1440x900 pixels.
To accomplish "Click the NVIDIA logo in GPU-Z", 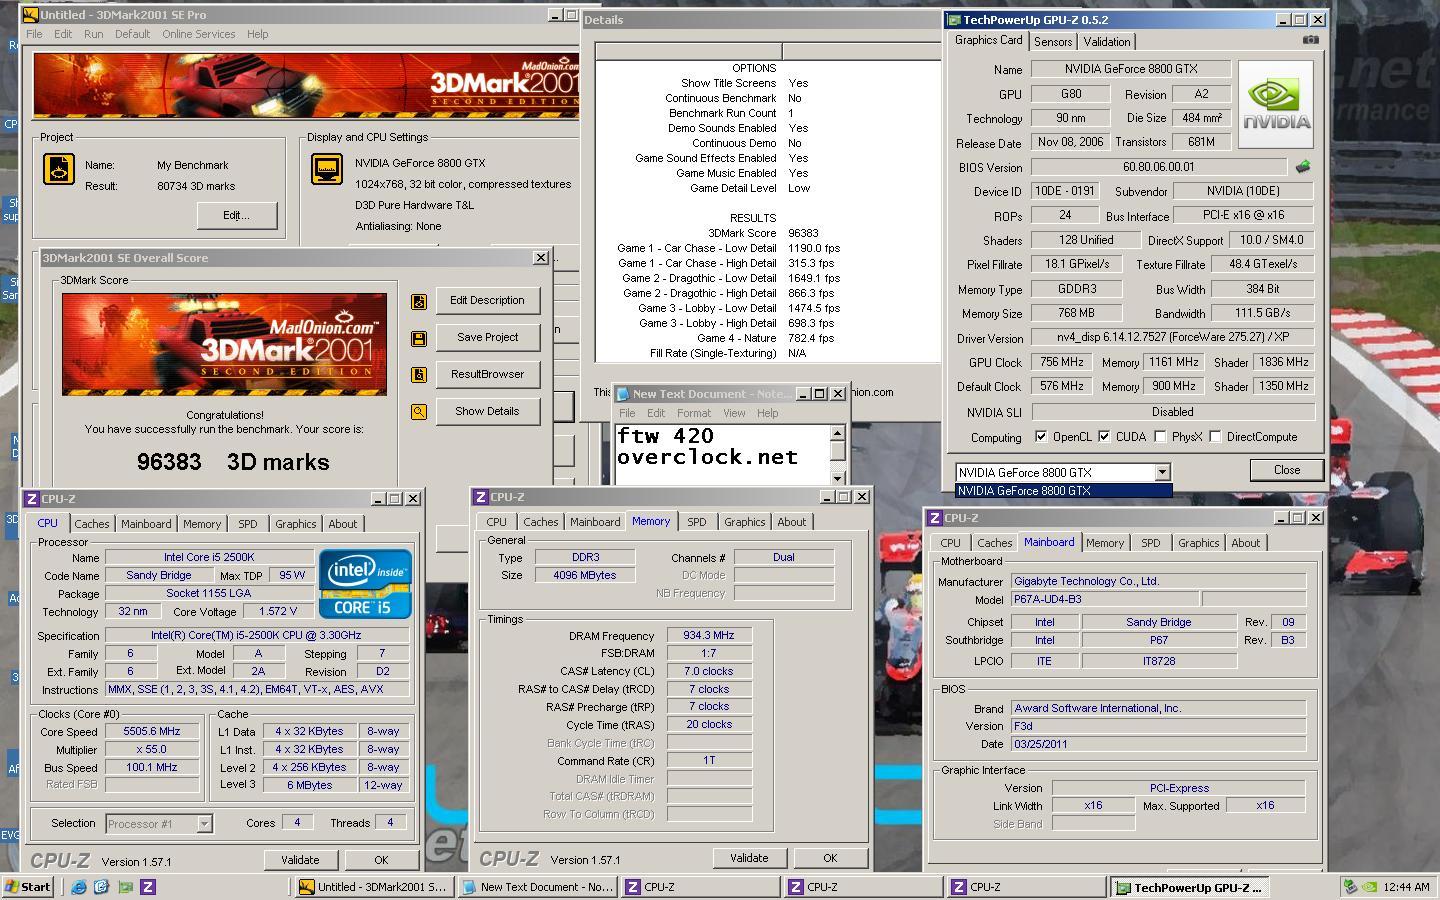I will 1276,105.
